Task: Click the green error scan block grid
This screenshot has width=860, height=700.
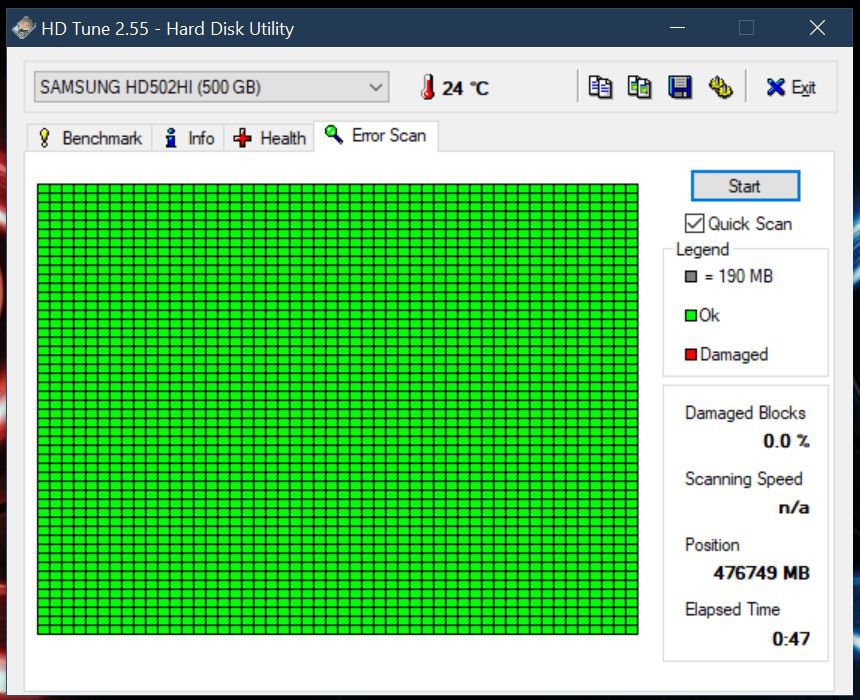Action: 337,409
